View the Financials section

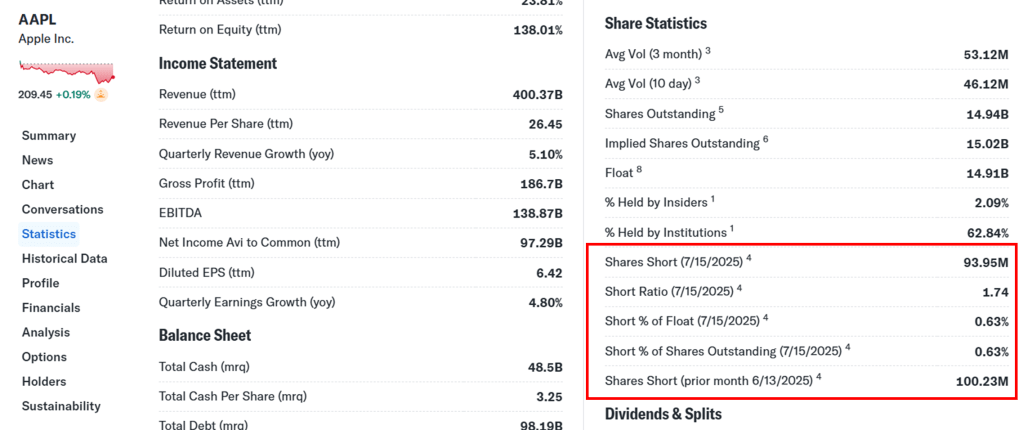51,308
